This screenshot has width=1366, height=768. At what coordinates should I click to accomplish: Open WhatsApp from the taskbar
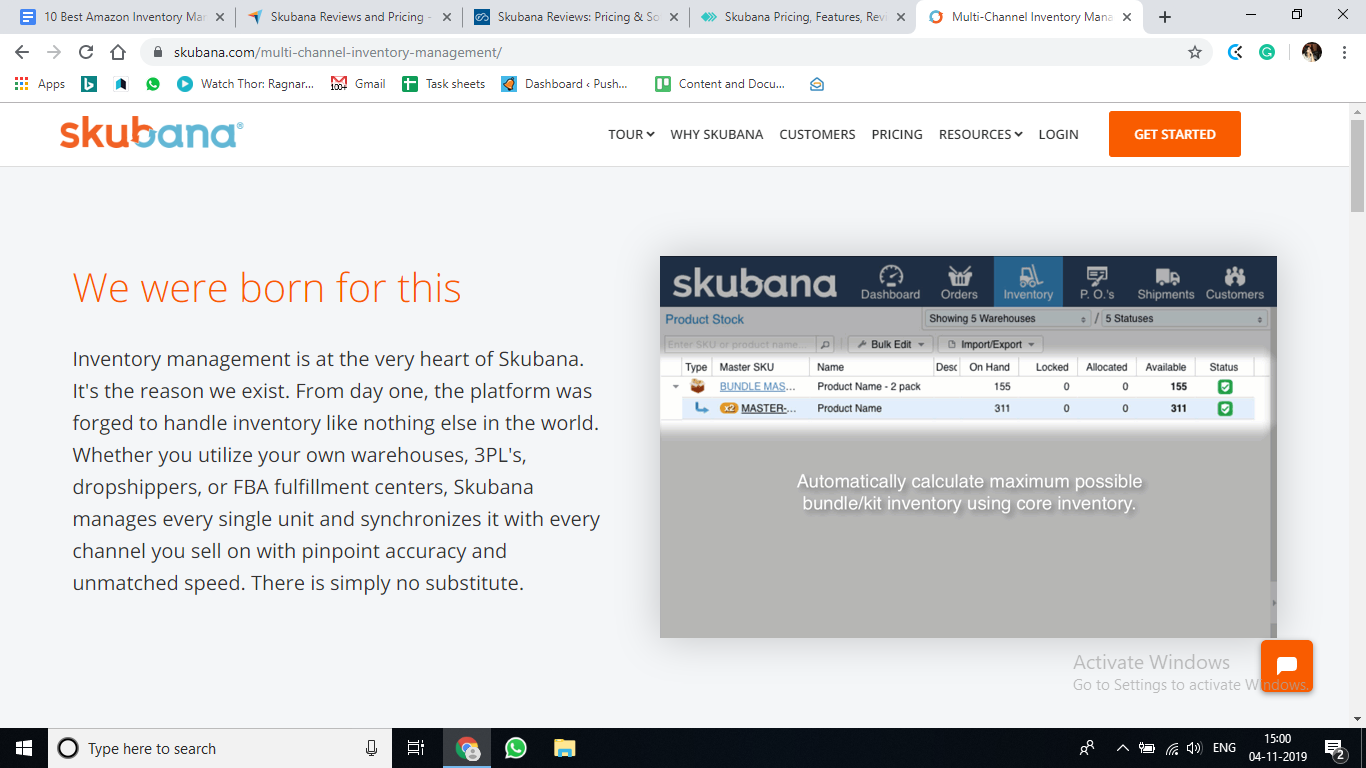(x=516, y=748)
